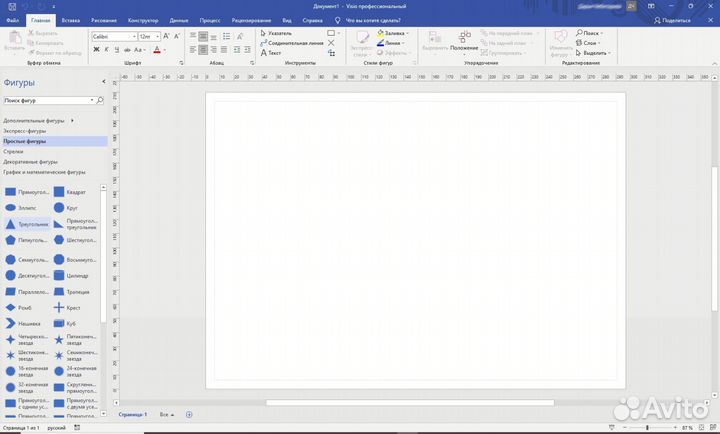Open the 12pt font size dropdown

(158, 36)
